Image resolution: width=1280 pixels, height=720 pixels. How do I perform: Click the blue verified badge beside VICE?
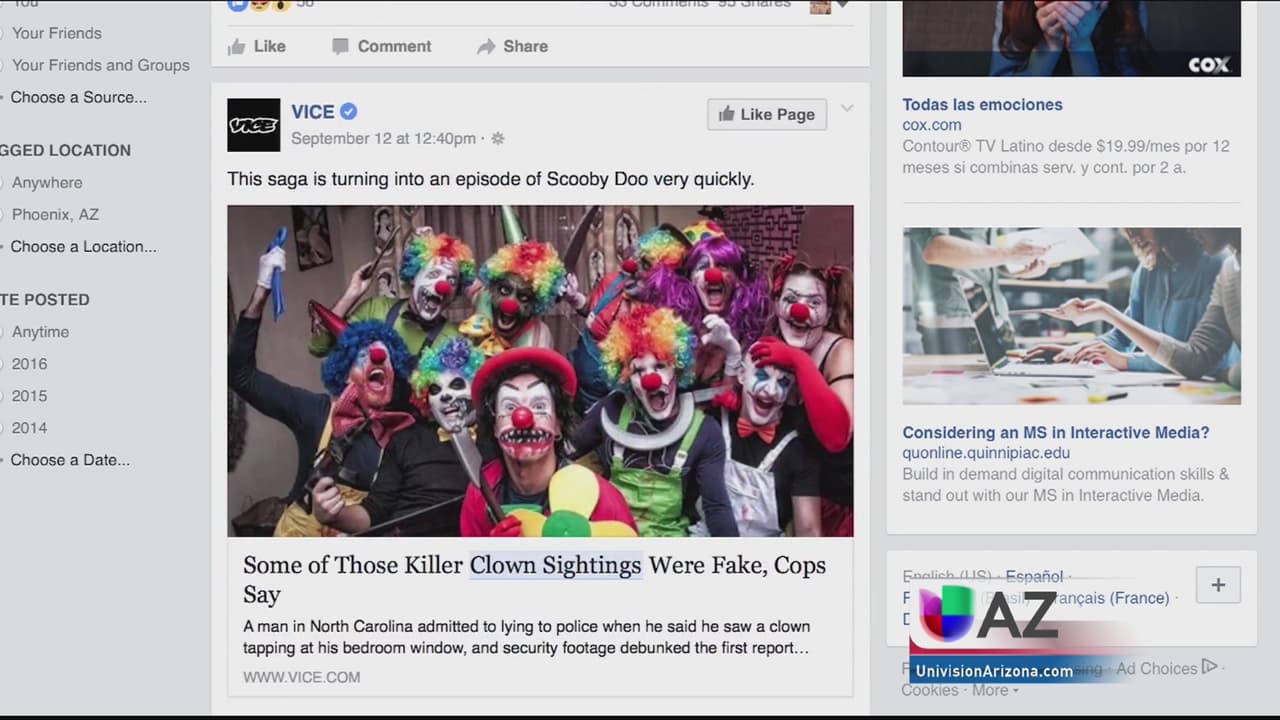(349, 112)
